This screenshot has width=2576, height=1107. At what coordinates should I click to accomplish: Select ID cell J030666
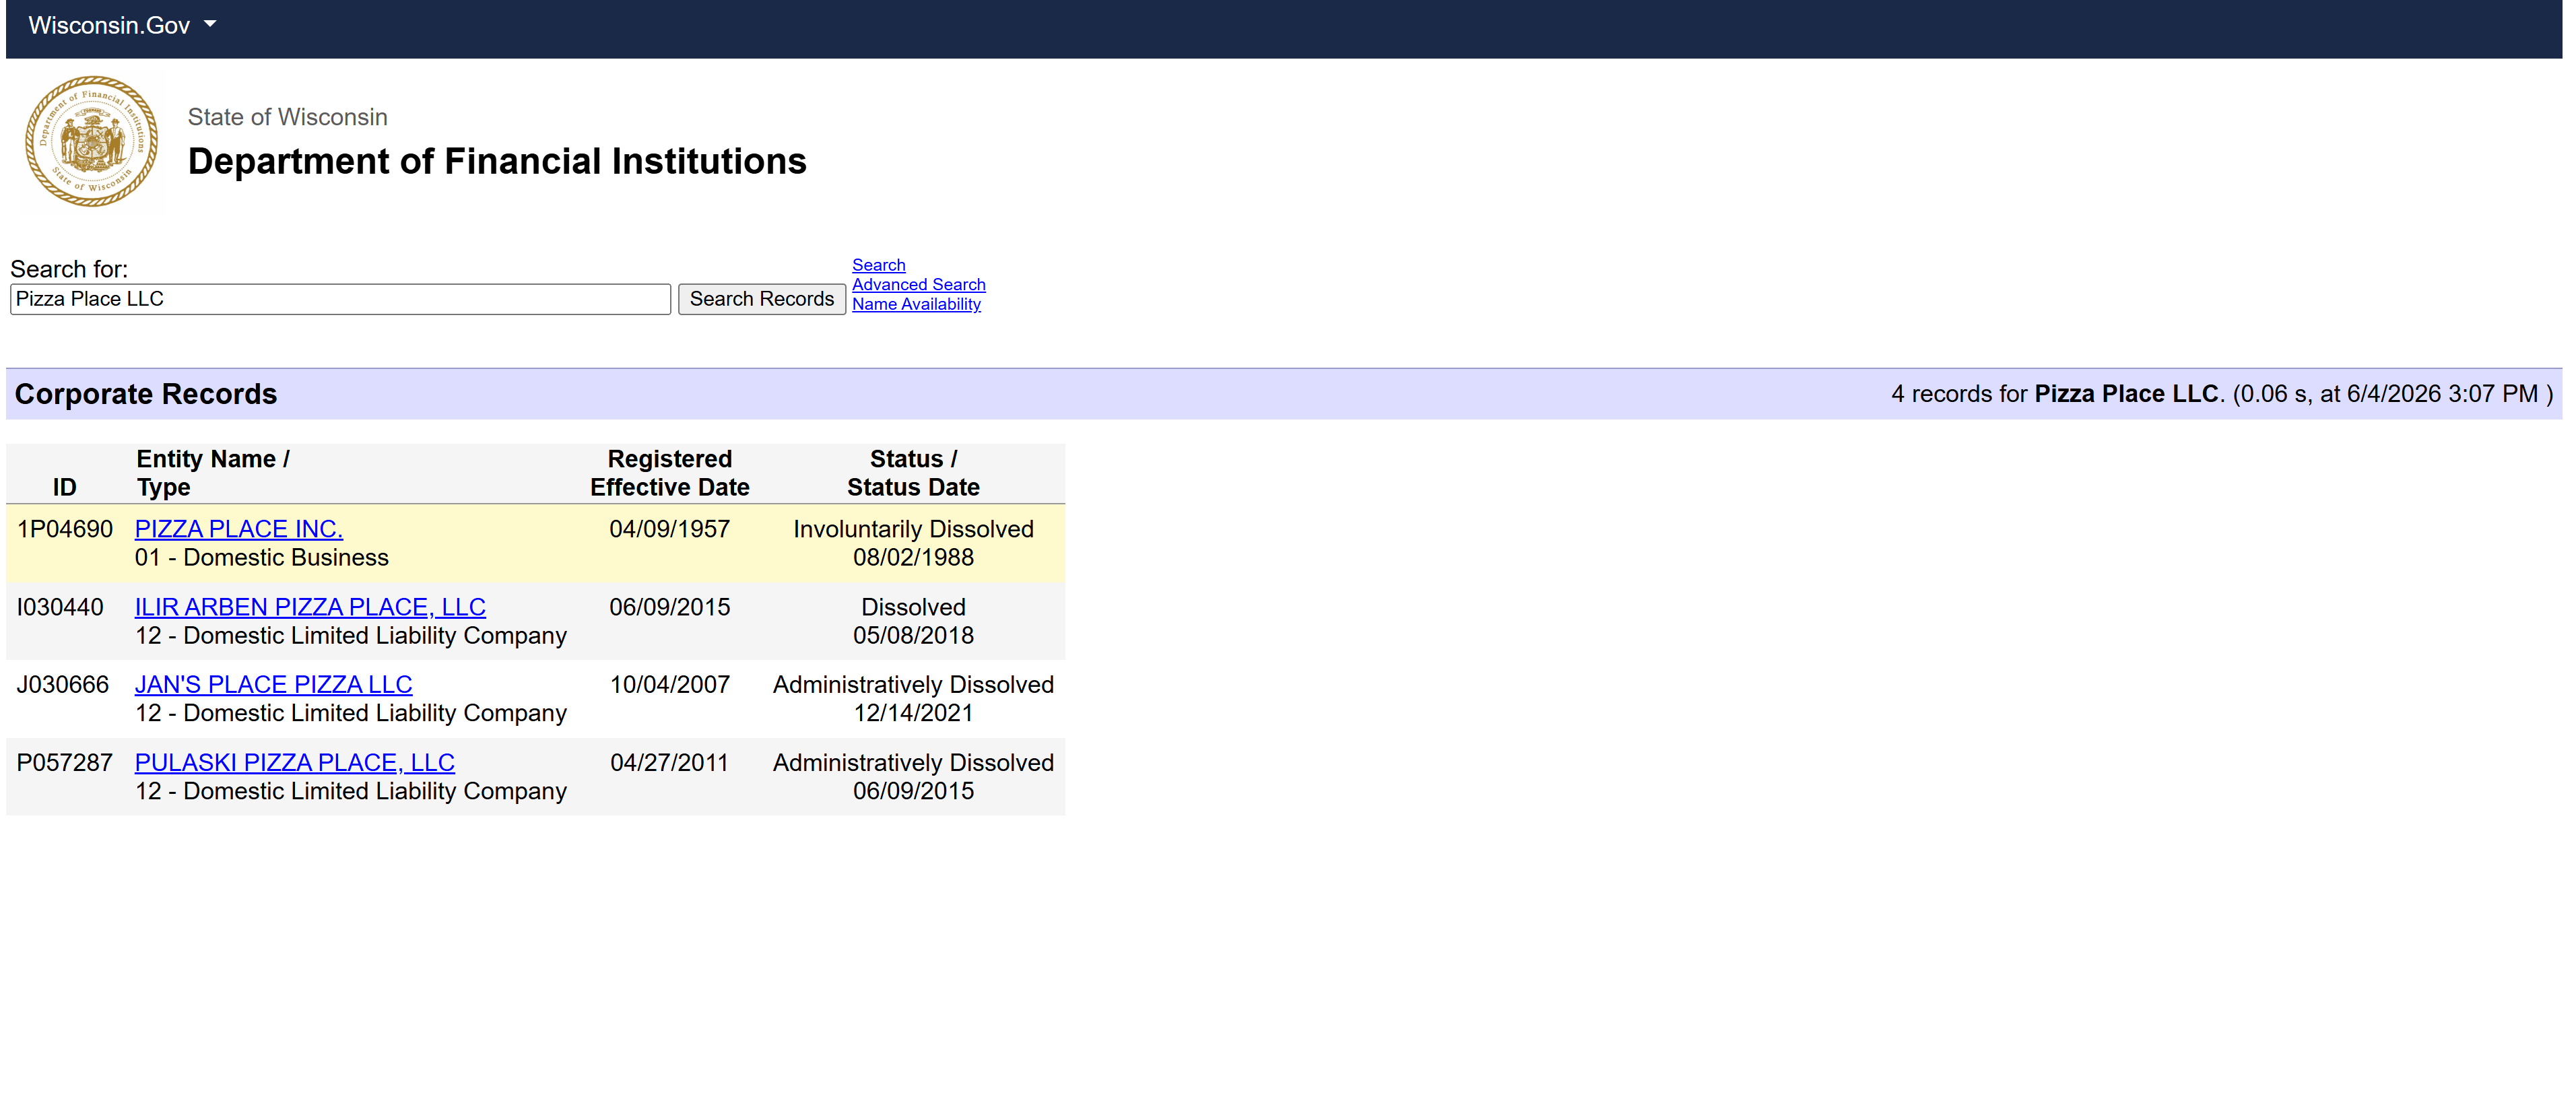pos(62,684)
